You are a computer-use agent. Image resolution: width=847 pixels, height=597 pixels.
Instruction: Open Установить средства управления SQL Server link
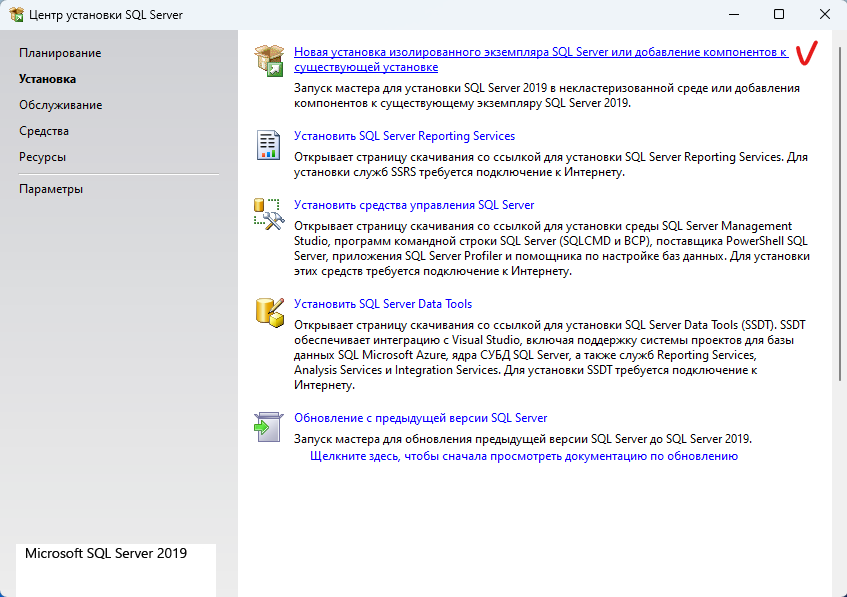[414, 205]
